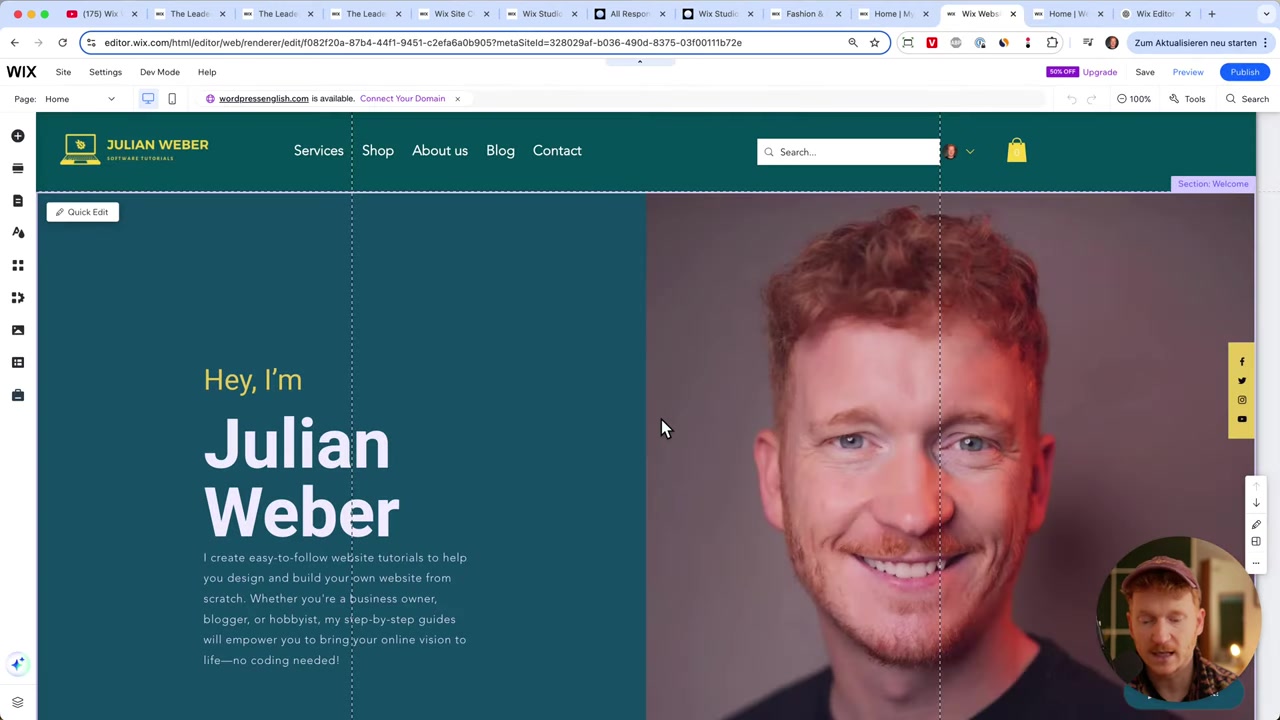Select the About us nav item
1280x720 pixels.
coord(440,151)
